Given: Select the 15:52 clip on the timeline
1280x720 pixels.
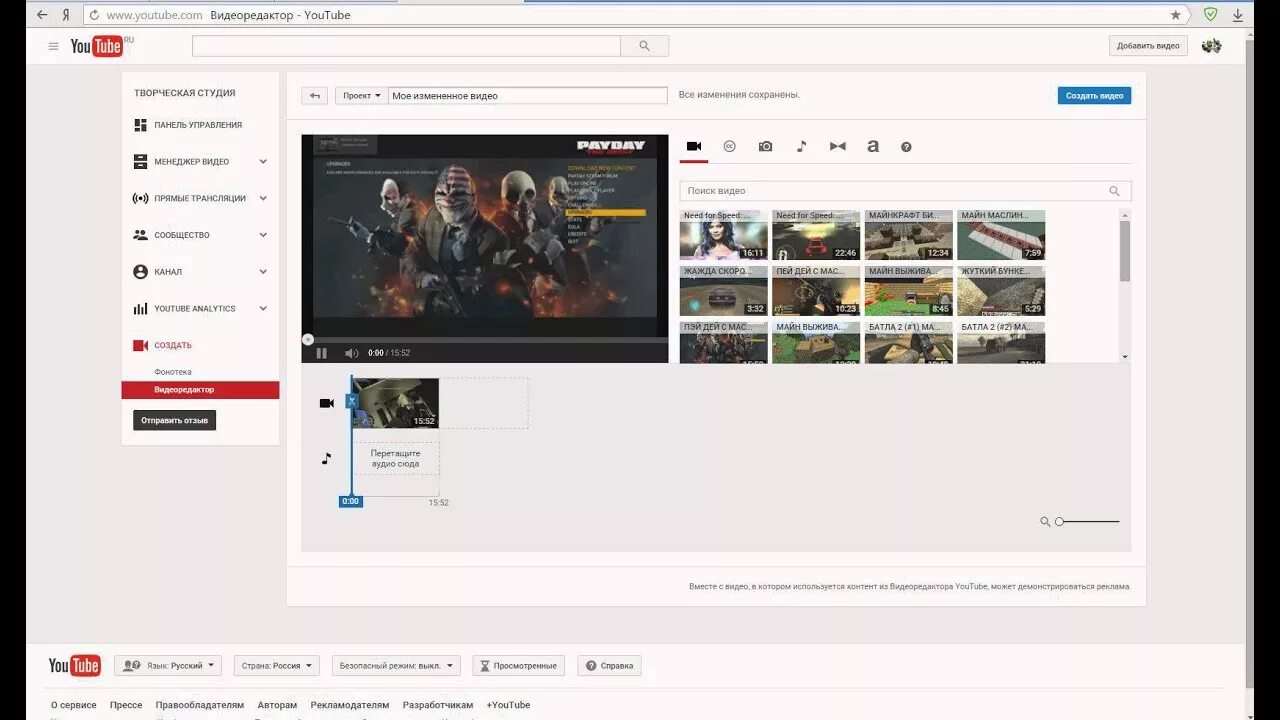Looking at the screenshot, I should tap(396, 403).
